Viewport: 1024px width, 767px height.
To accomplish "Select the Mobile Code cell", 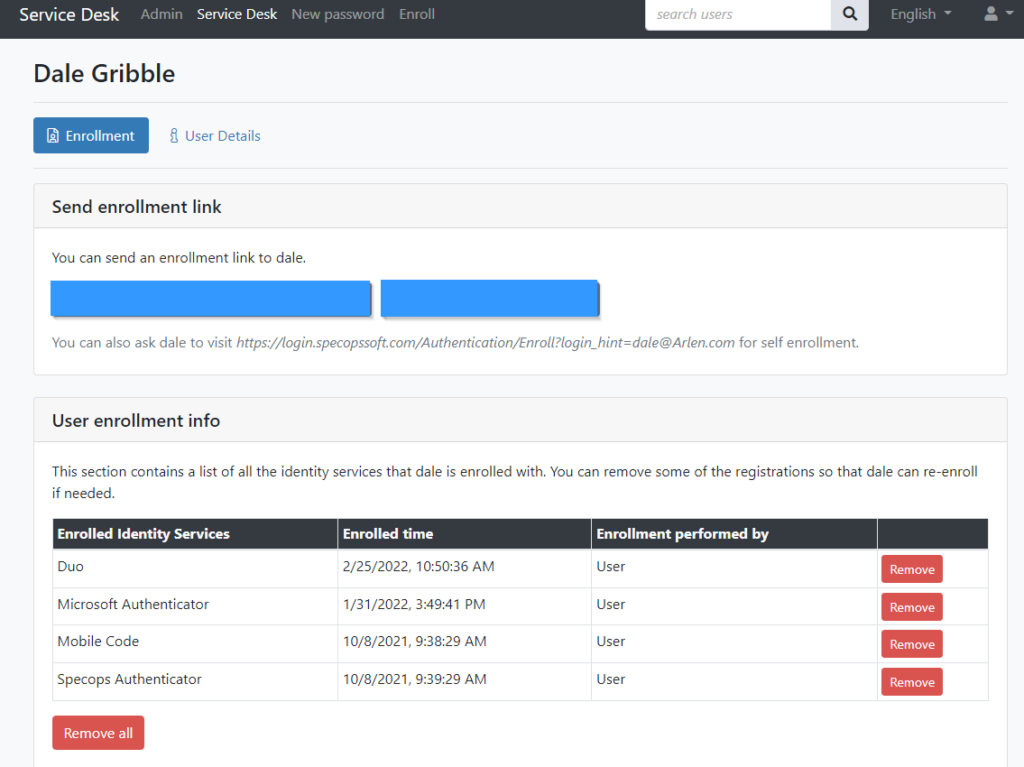I will click(195, 642).
